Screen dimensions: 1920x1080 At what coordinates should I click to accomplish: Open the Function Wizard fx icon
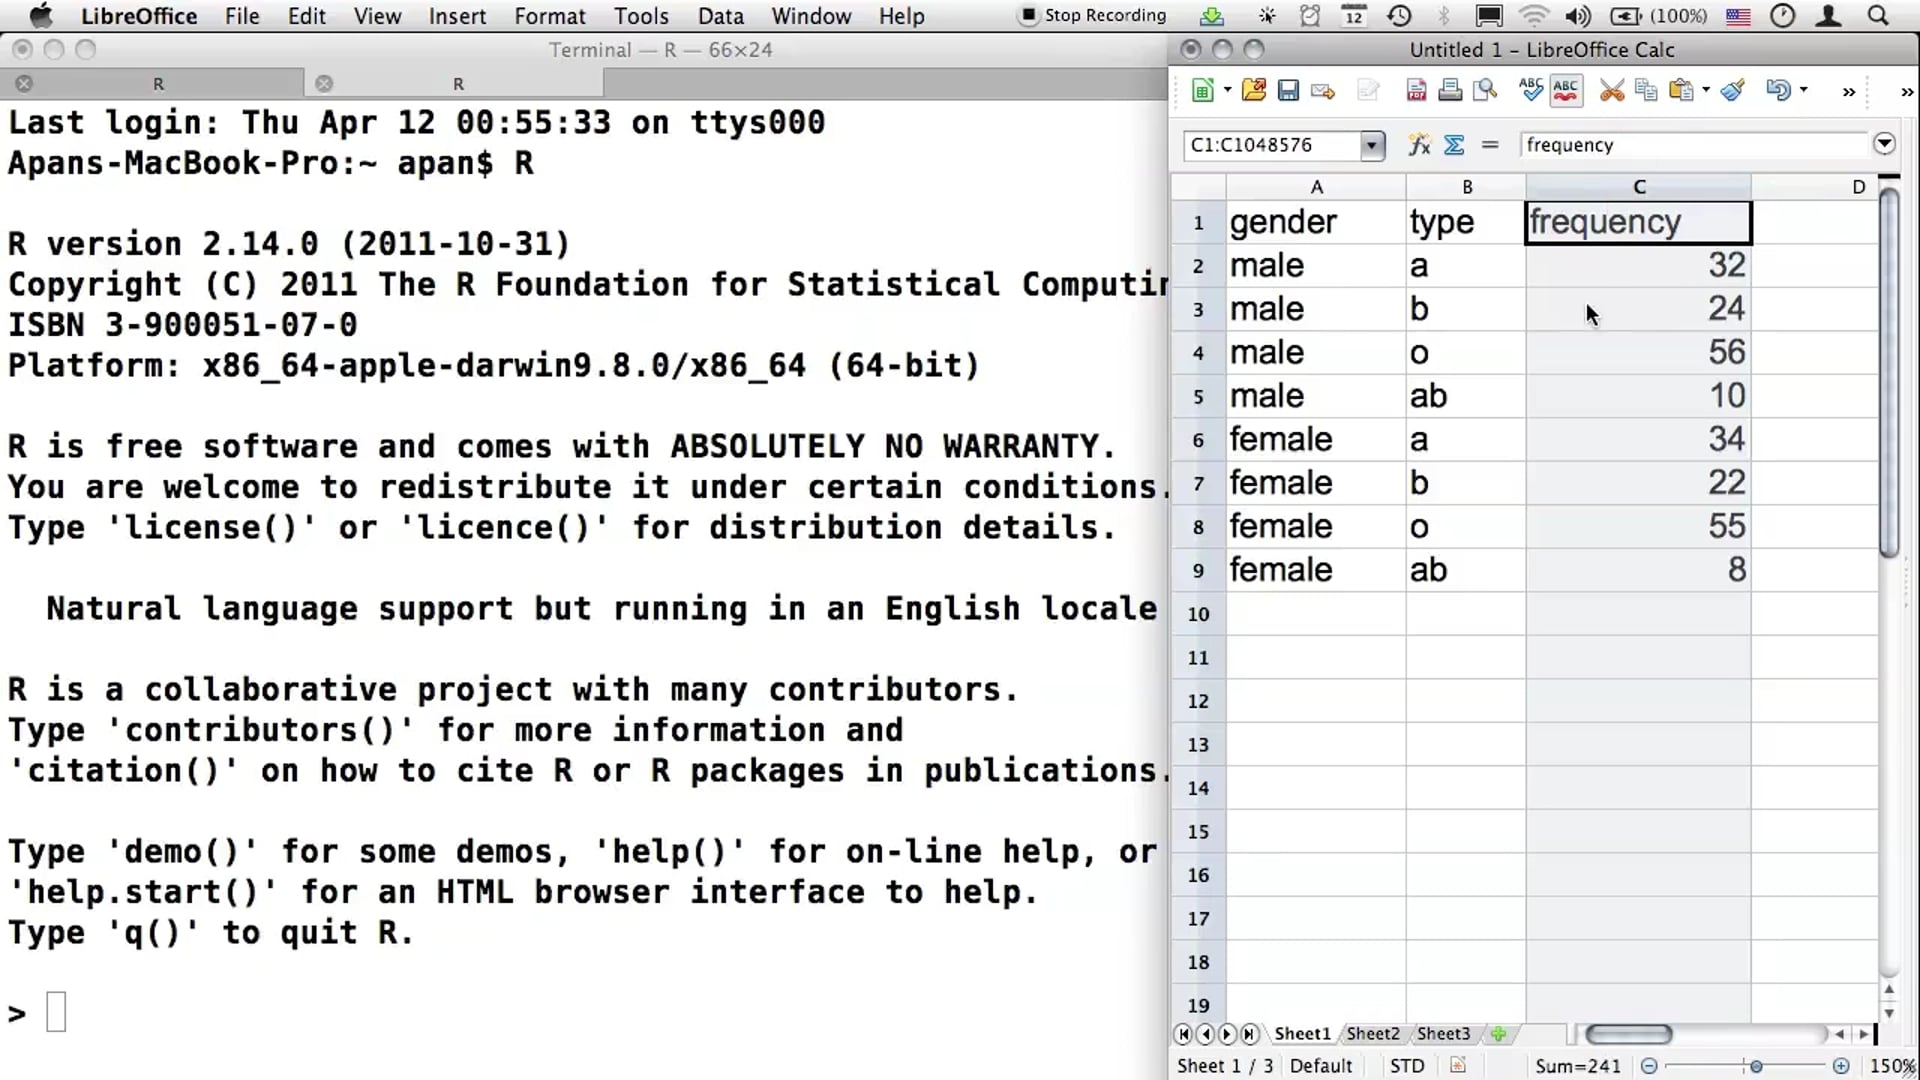(1419, 145)
